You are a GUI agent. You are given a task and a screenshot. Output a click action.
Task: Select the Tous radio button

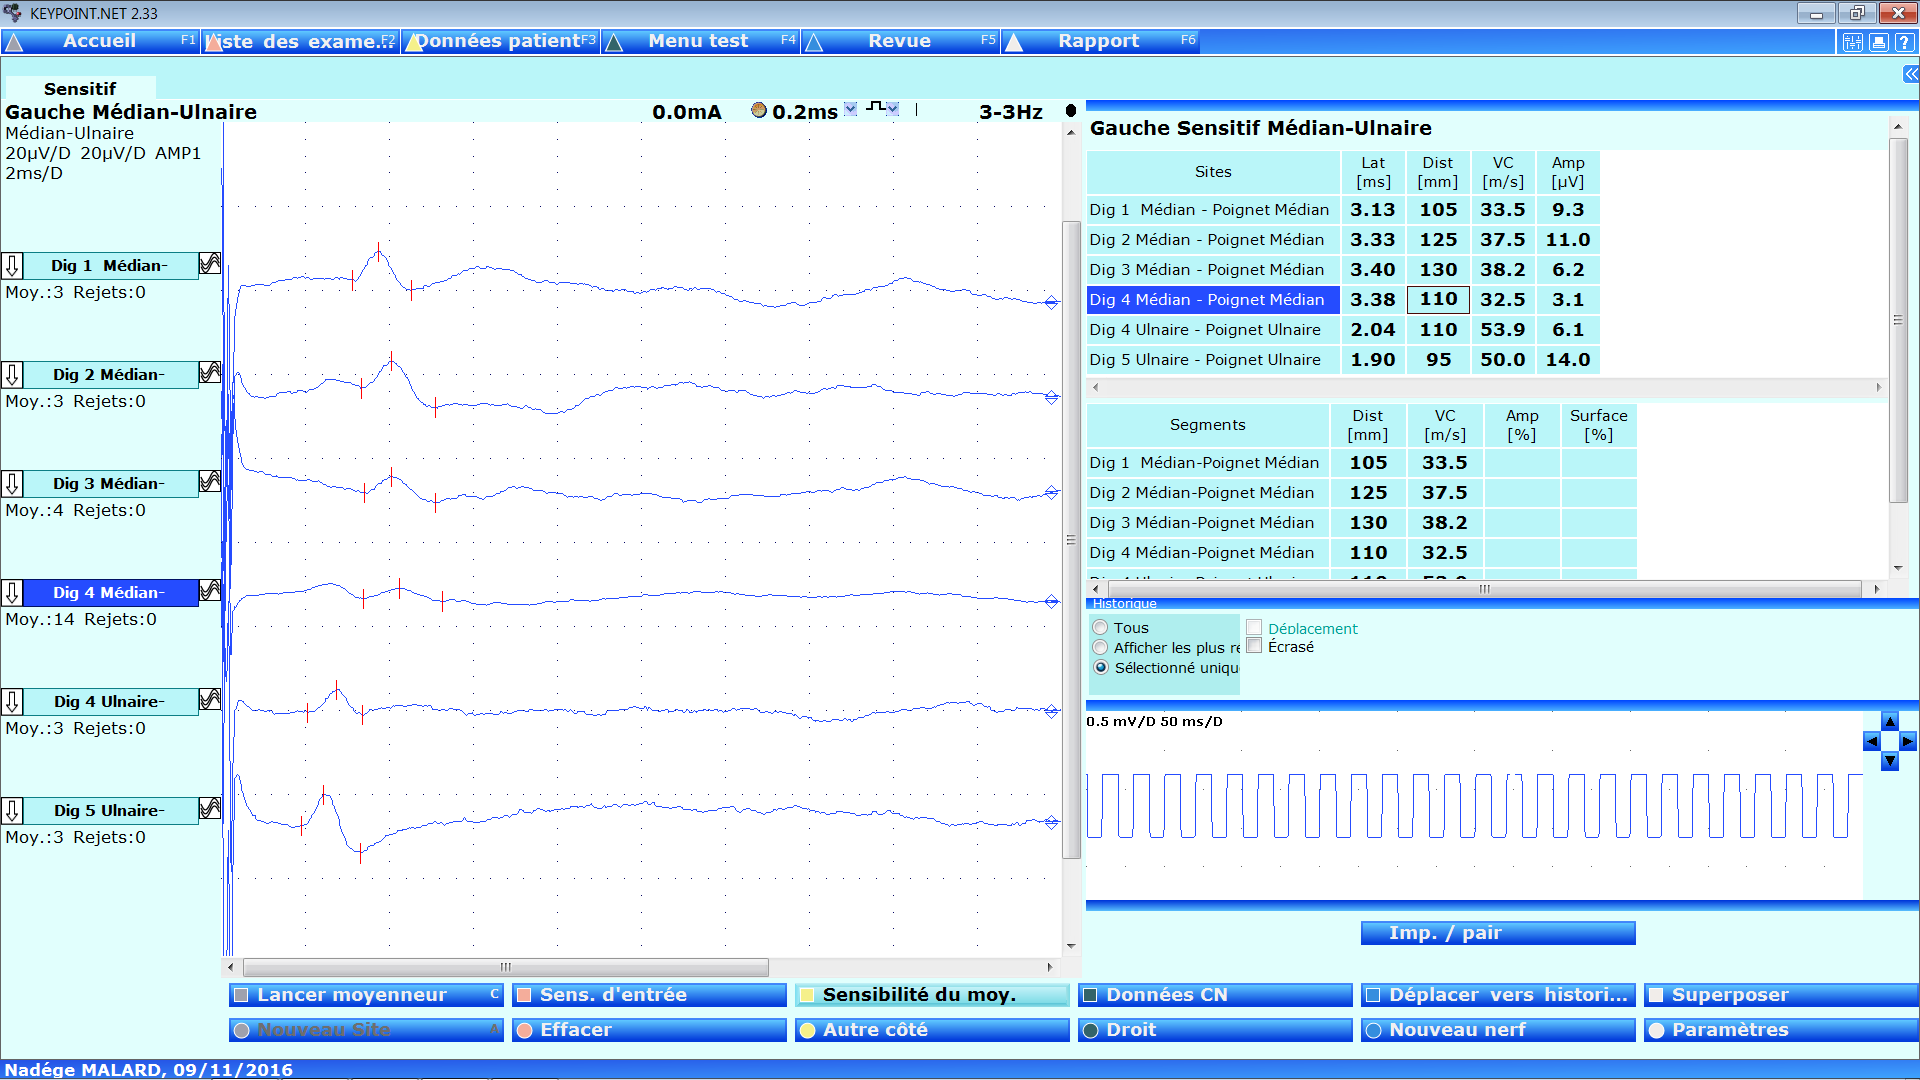click(1101, 628)
